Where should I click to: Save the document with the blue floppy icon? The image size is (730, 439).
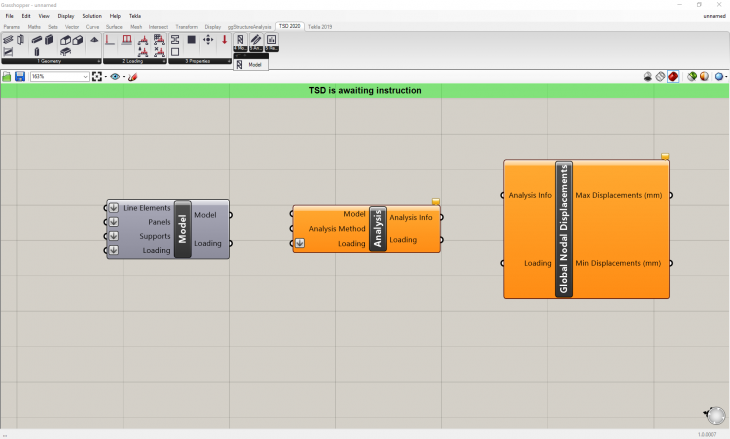[x=20, y=76]
